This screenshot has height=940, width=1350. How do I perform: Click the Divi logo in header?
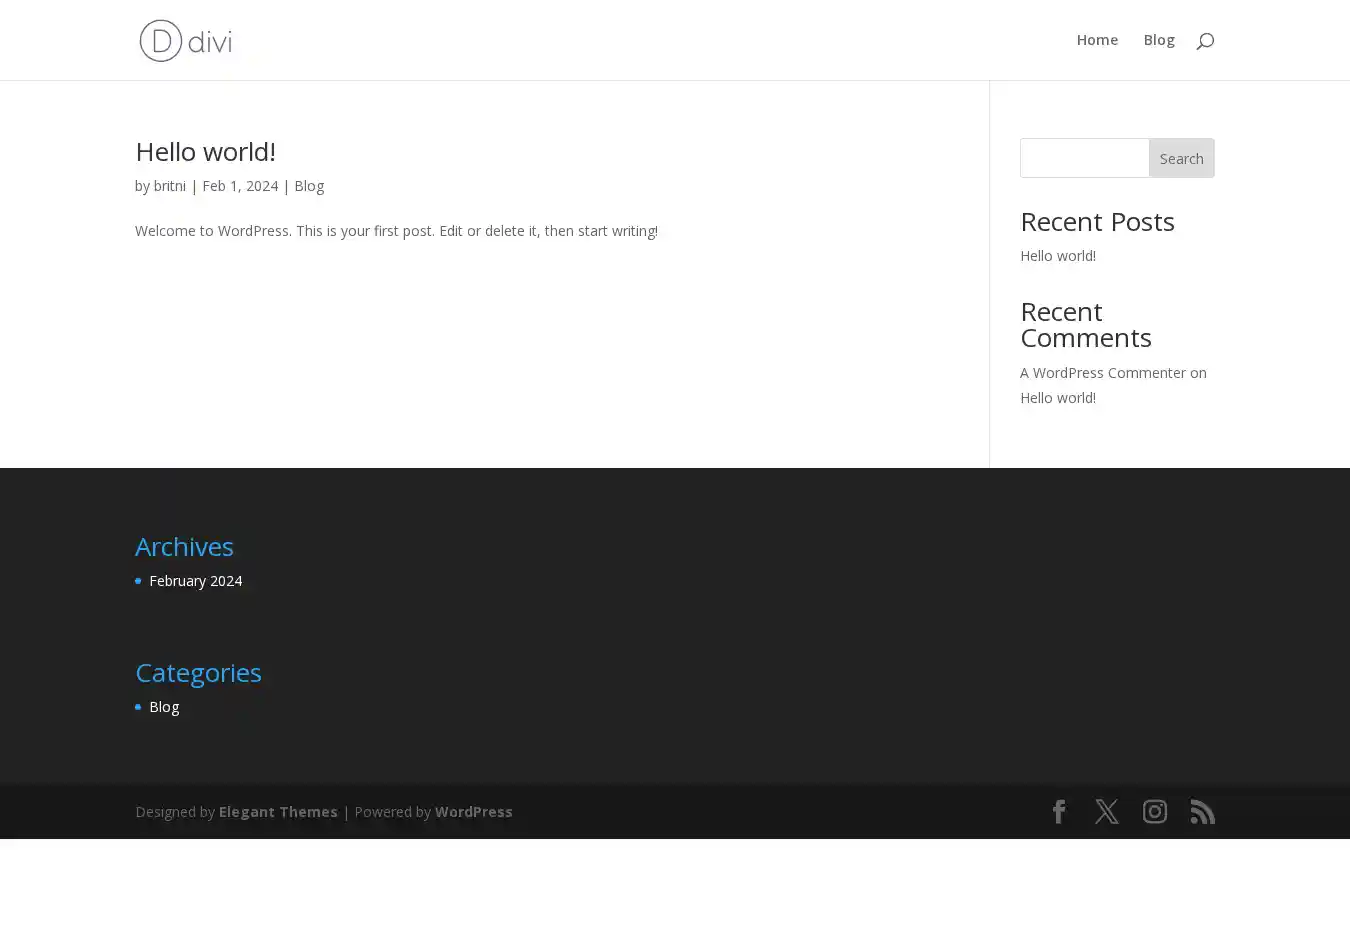[186, 40]
